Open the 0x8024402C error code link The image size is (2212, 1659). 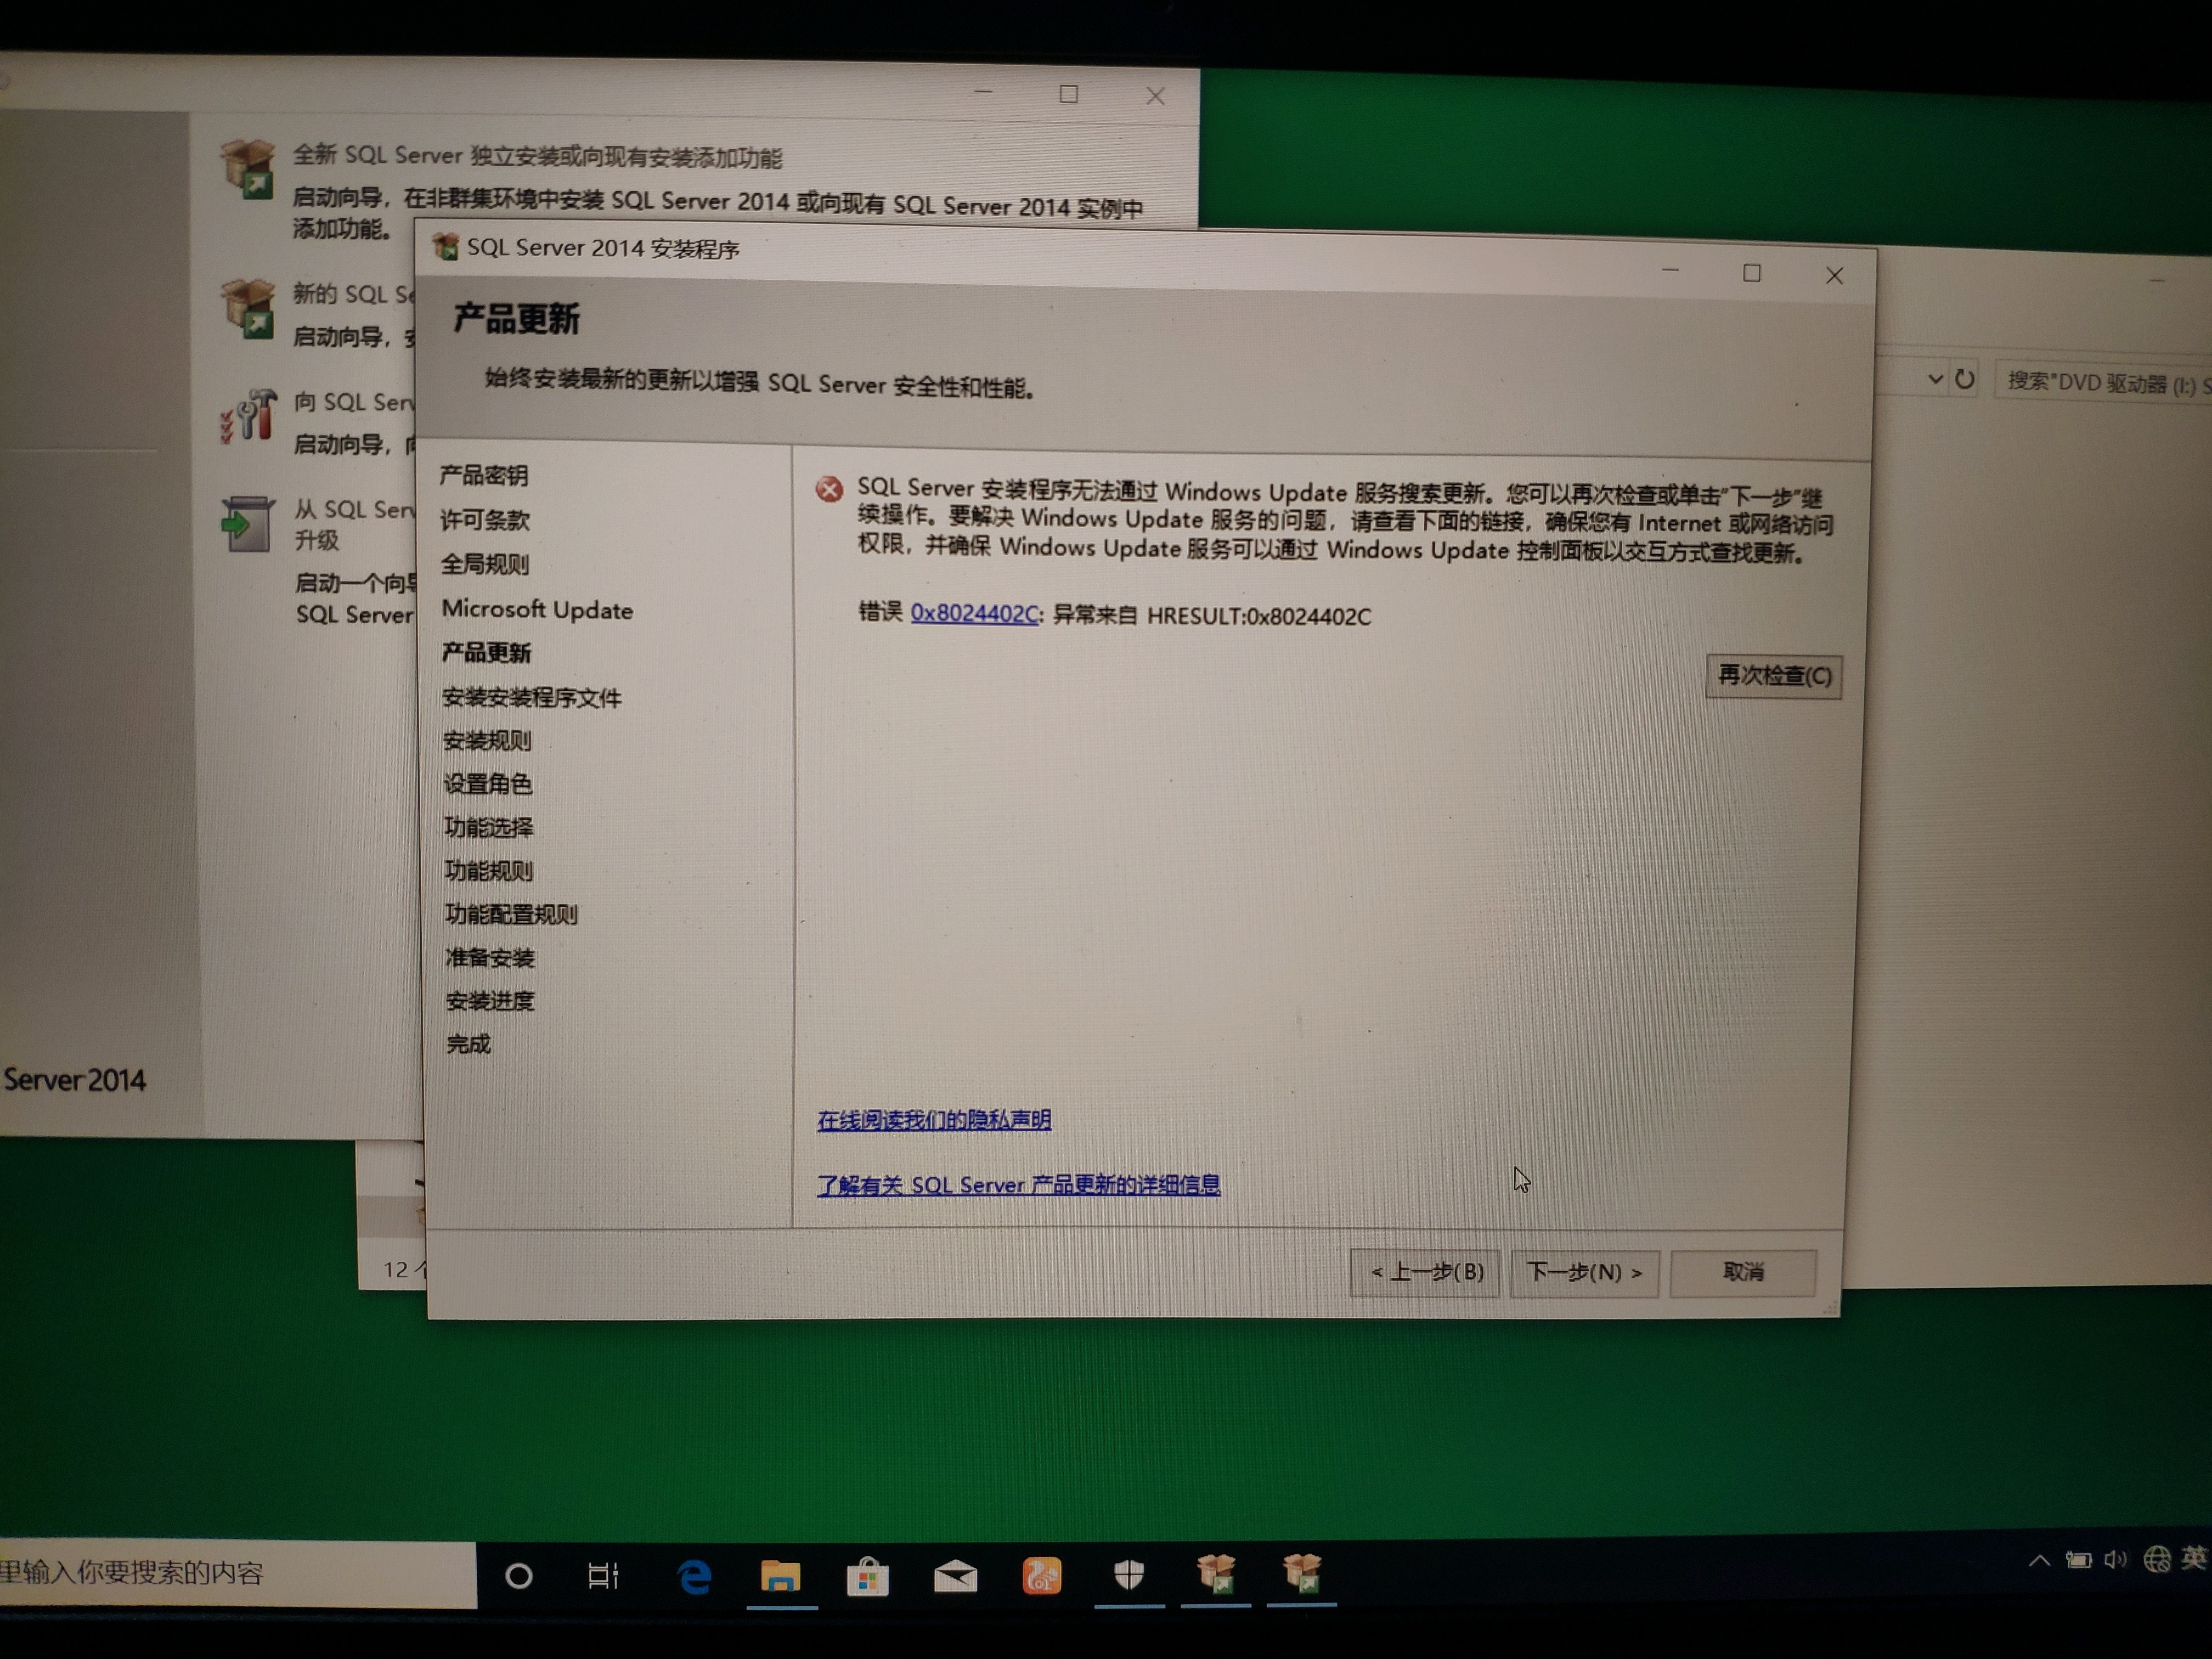tap(973, 613)
